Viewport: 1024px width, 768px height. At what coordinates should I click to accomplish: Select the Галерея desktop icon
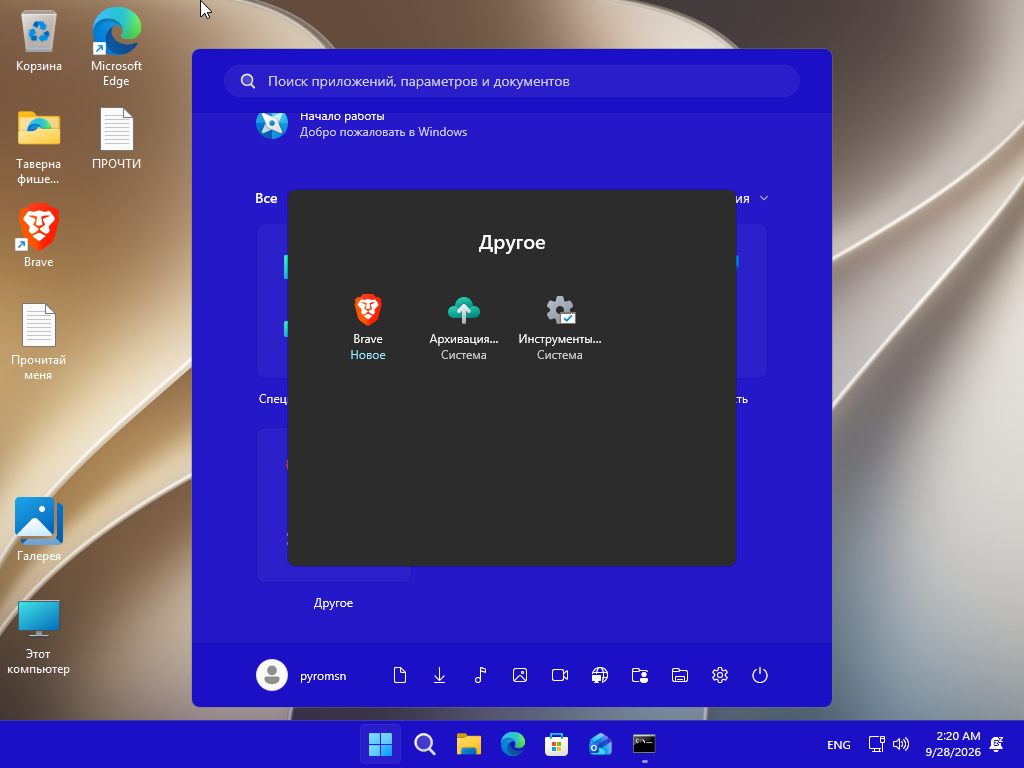(39, 530)
